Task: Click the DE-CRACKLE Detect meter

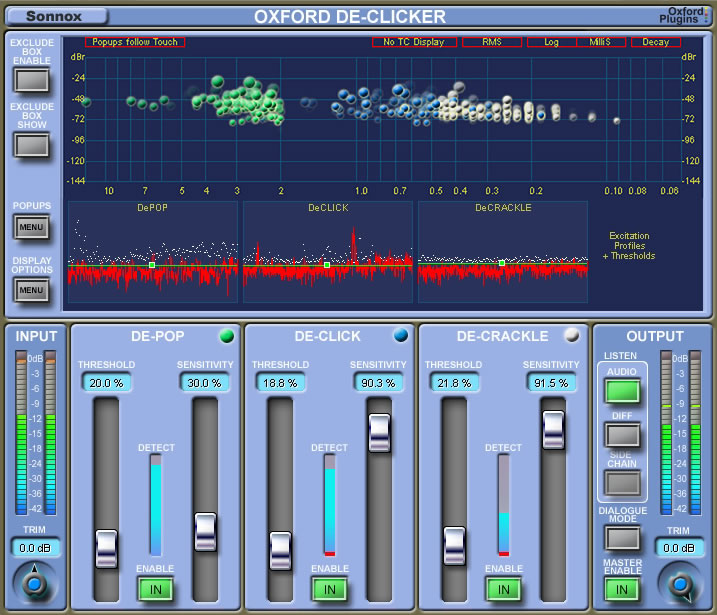Action: (503, 505)
